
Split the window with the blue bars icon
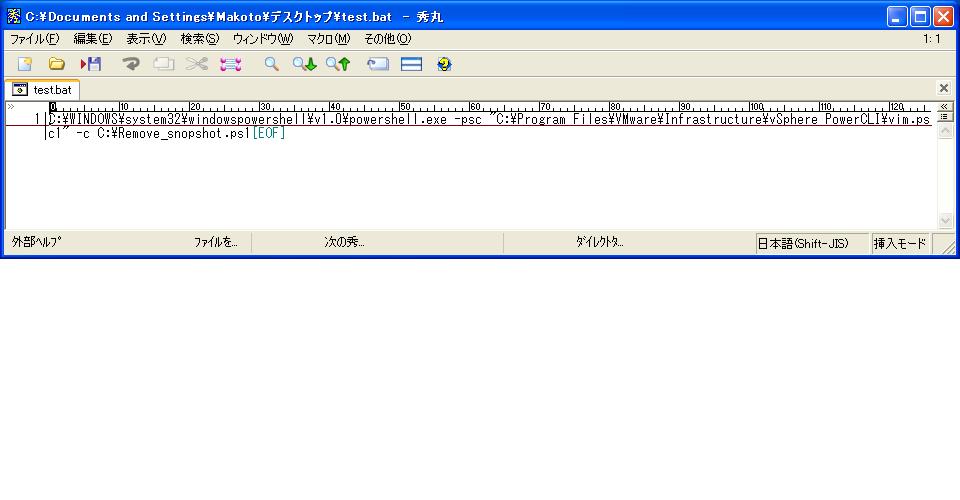tap(411, 64)
